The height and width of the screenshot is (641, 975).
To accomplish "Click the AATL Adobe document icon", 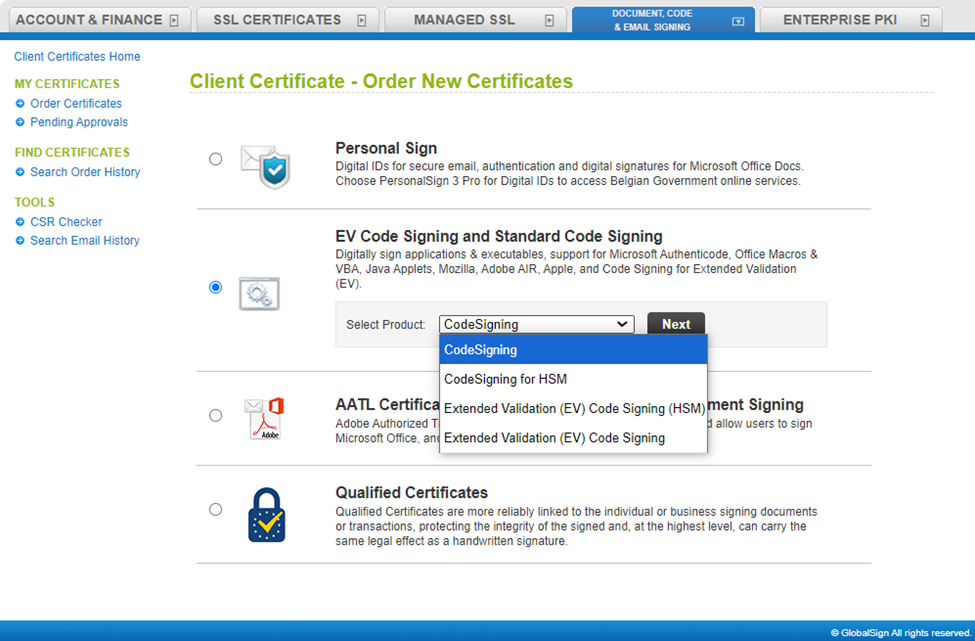I will [x=264, y=418].
